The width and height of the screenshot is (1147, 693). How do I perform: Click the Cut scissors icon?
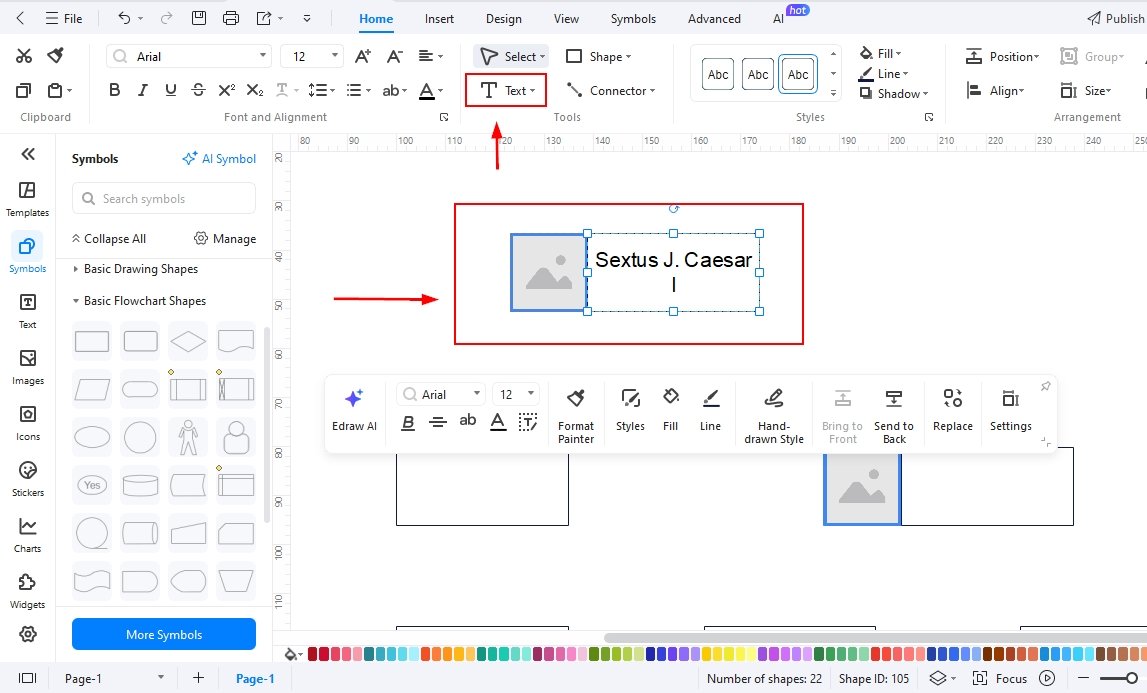pyautogui.click(x=23, y=56)
